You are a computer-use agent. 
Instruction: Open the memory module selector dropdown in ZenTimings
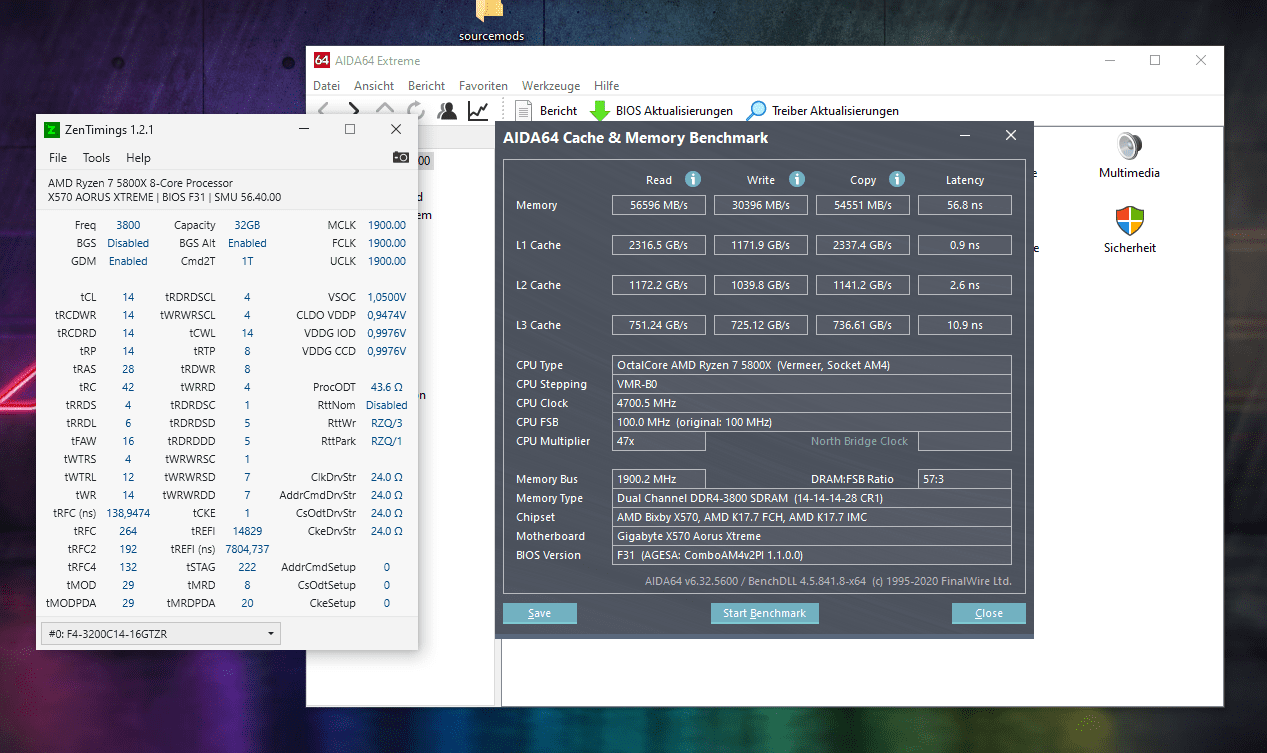click(161, 633)
